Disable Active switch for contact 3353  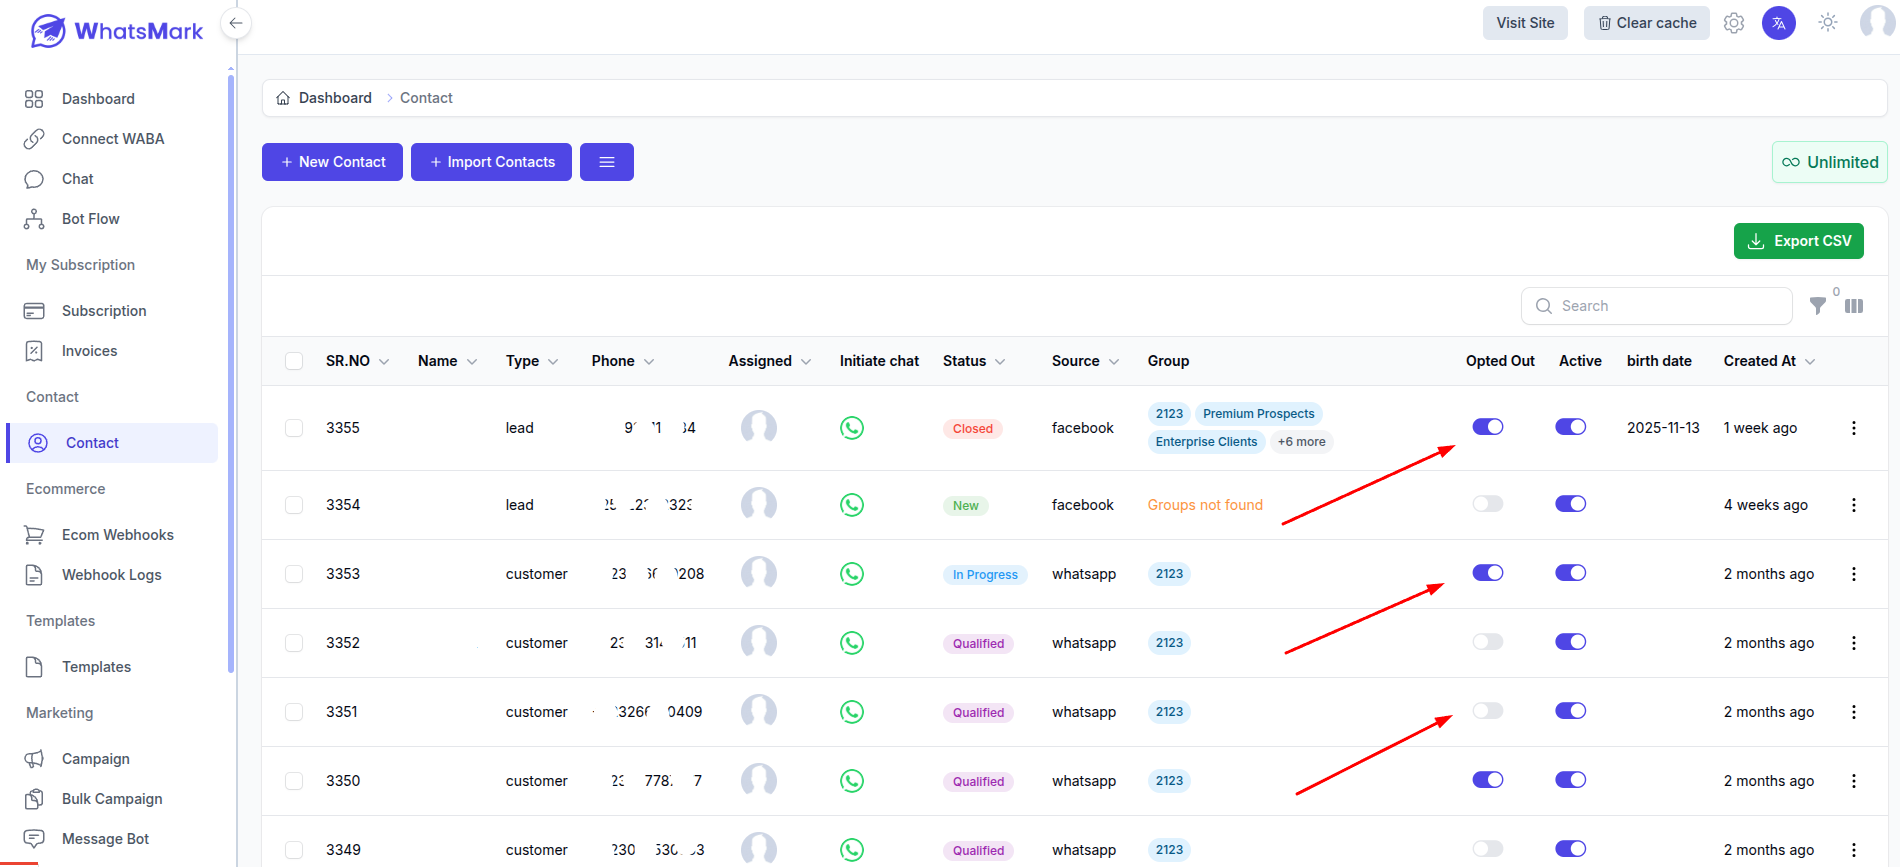1571,573
